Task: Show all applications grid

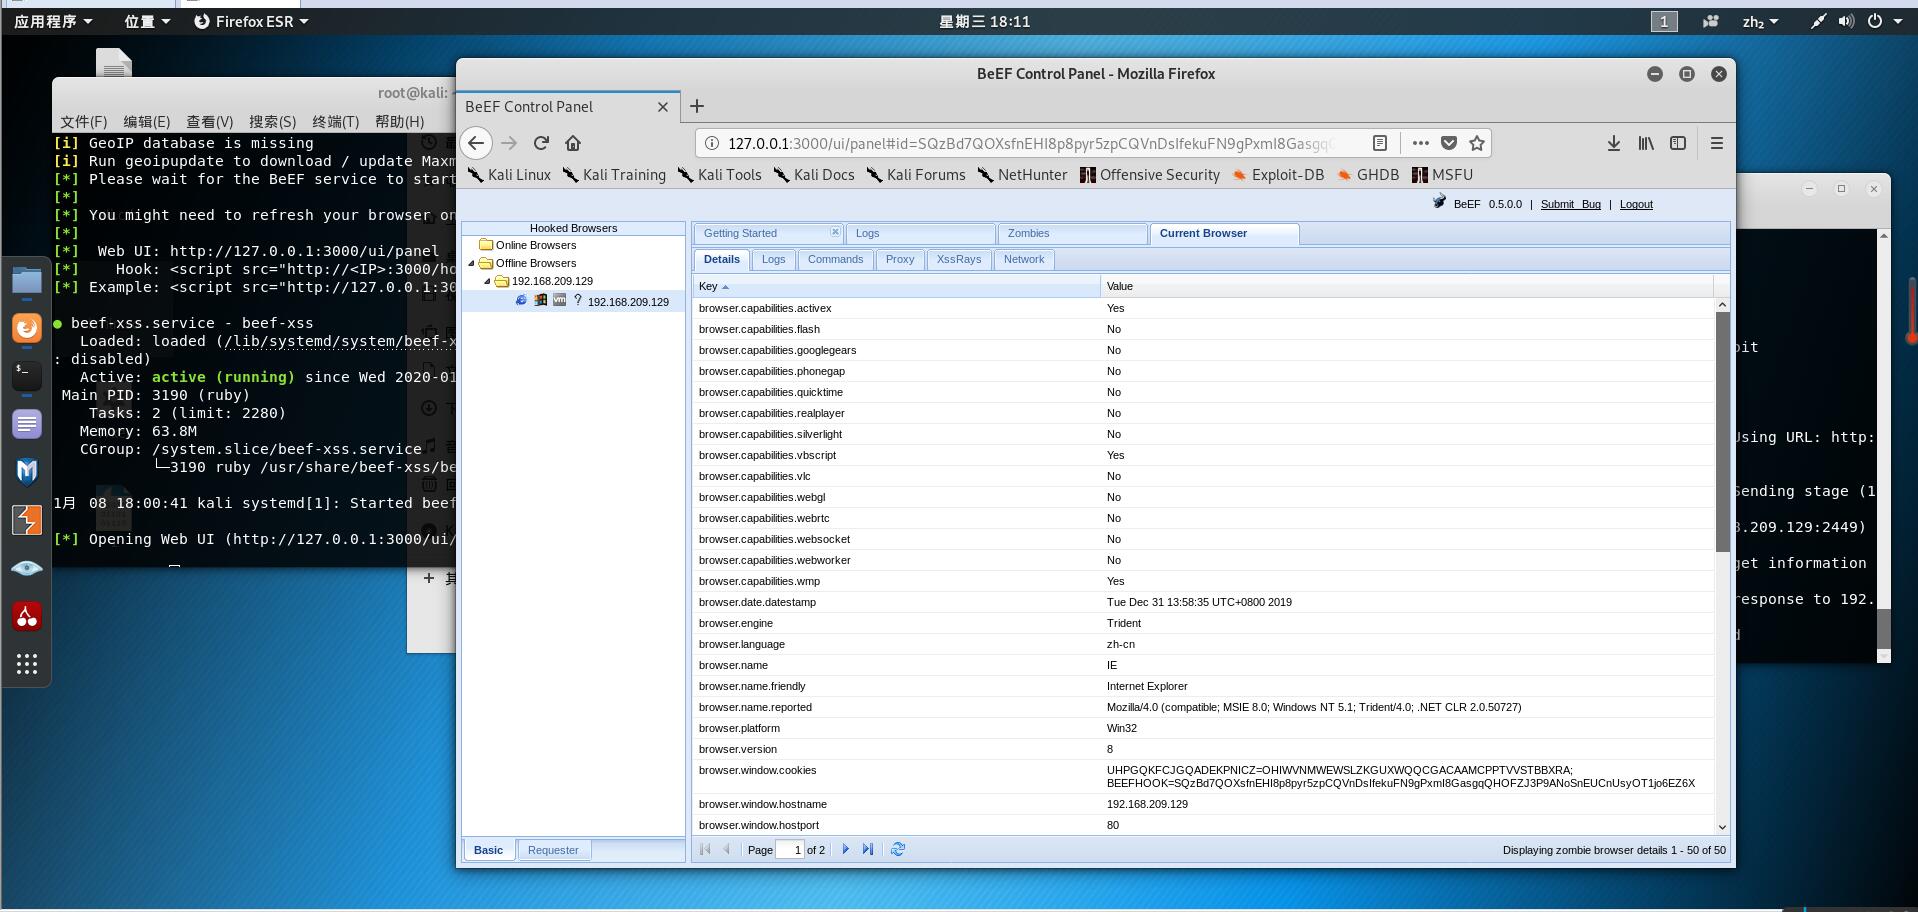Action: point(27,664)
